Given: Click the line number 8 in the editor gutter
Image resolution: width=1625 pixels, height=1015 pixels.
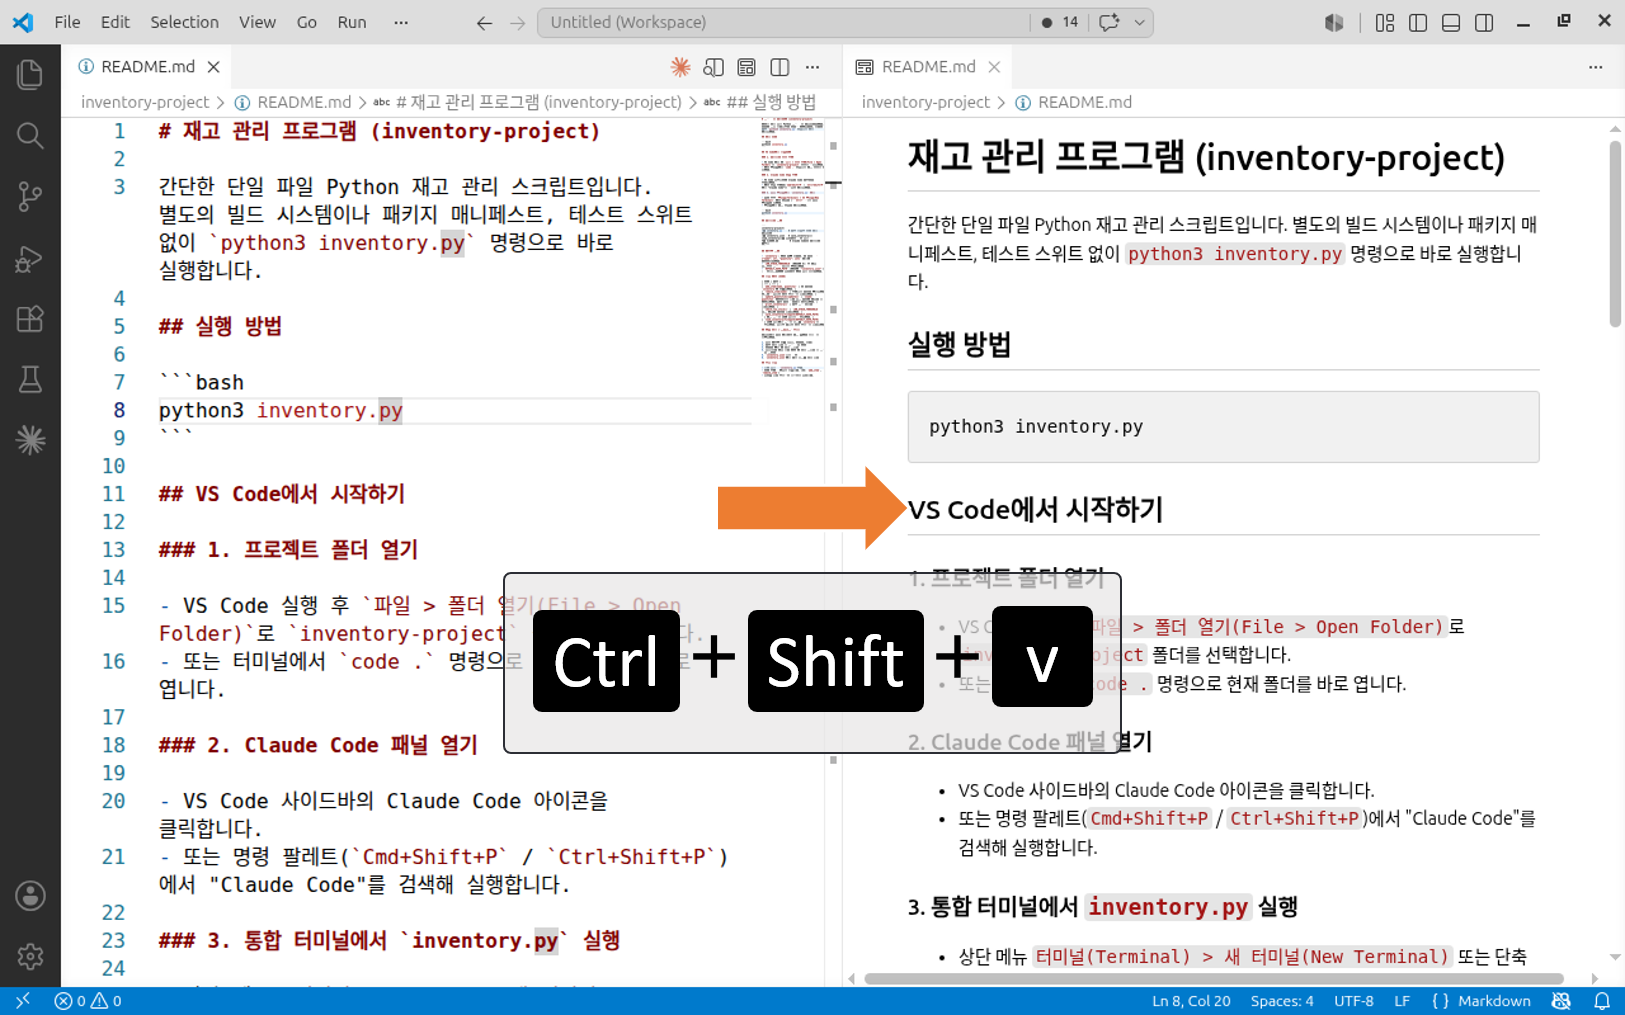Looking at the screenshot, I should [119, 410].
